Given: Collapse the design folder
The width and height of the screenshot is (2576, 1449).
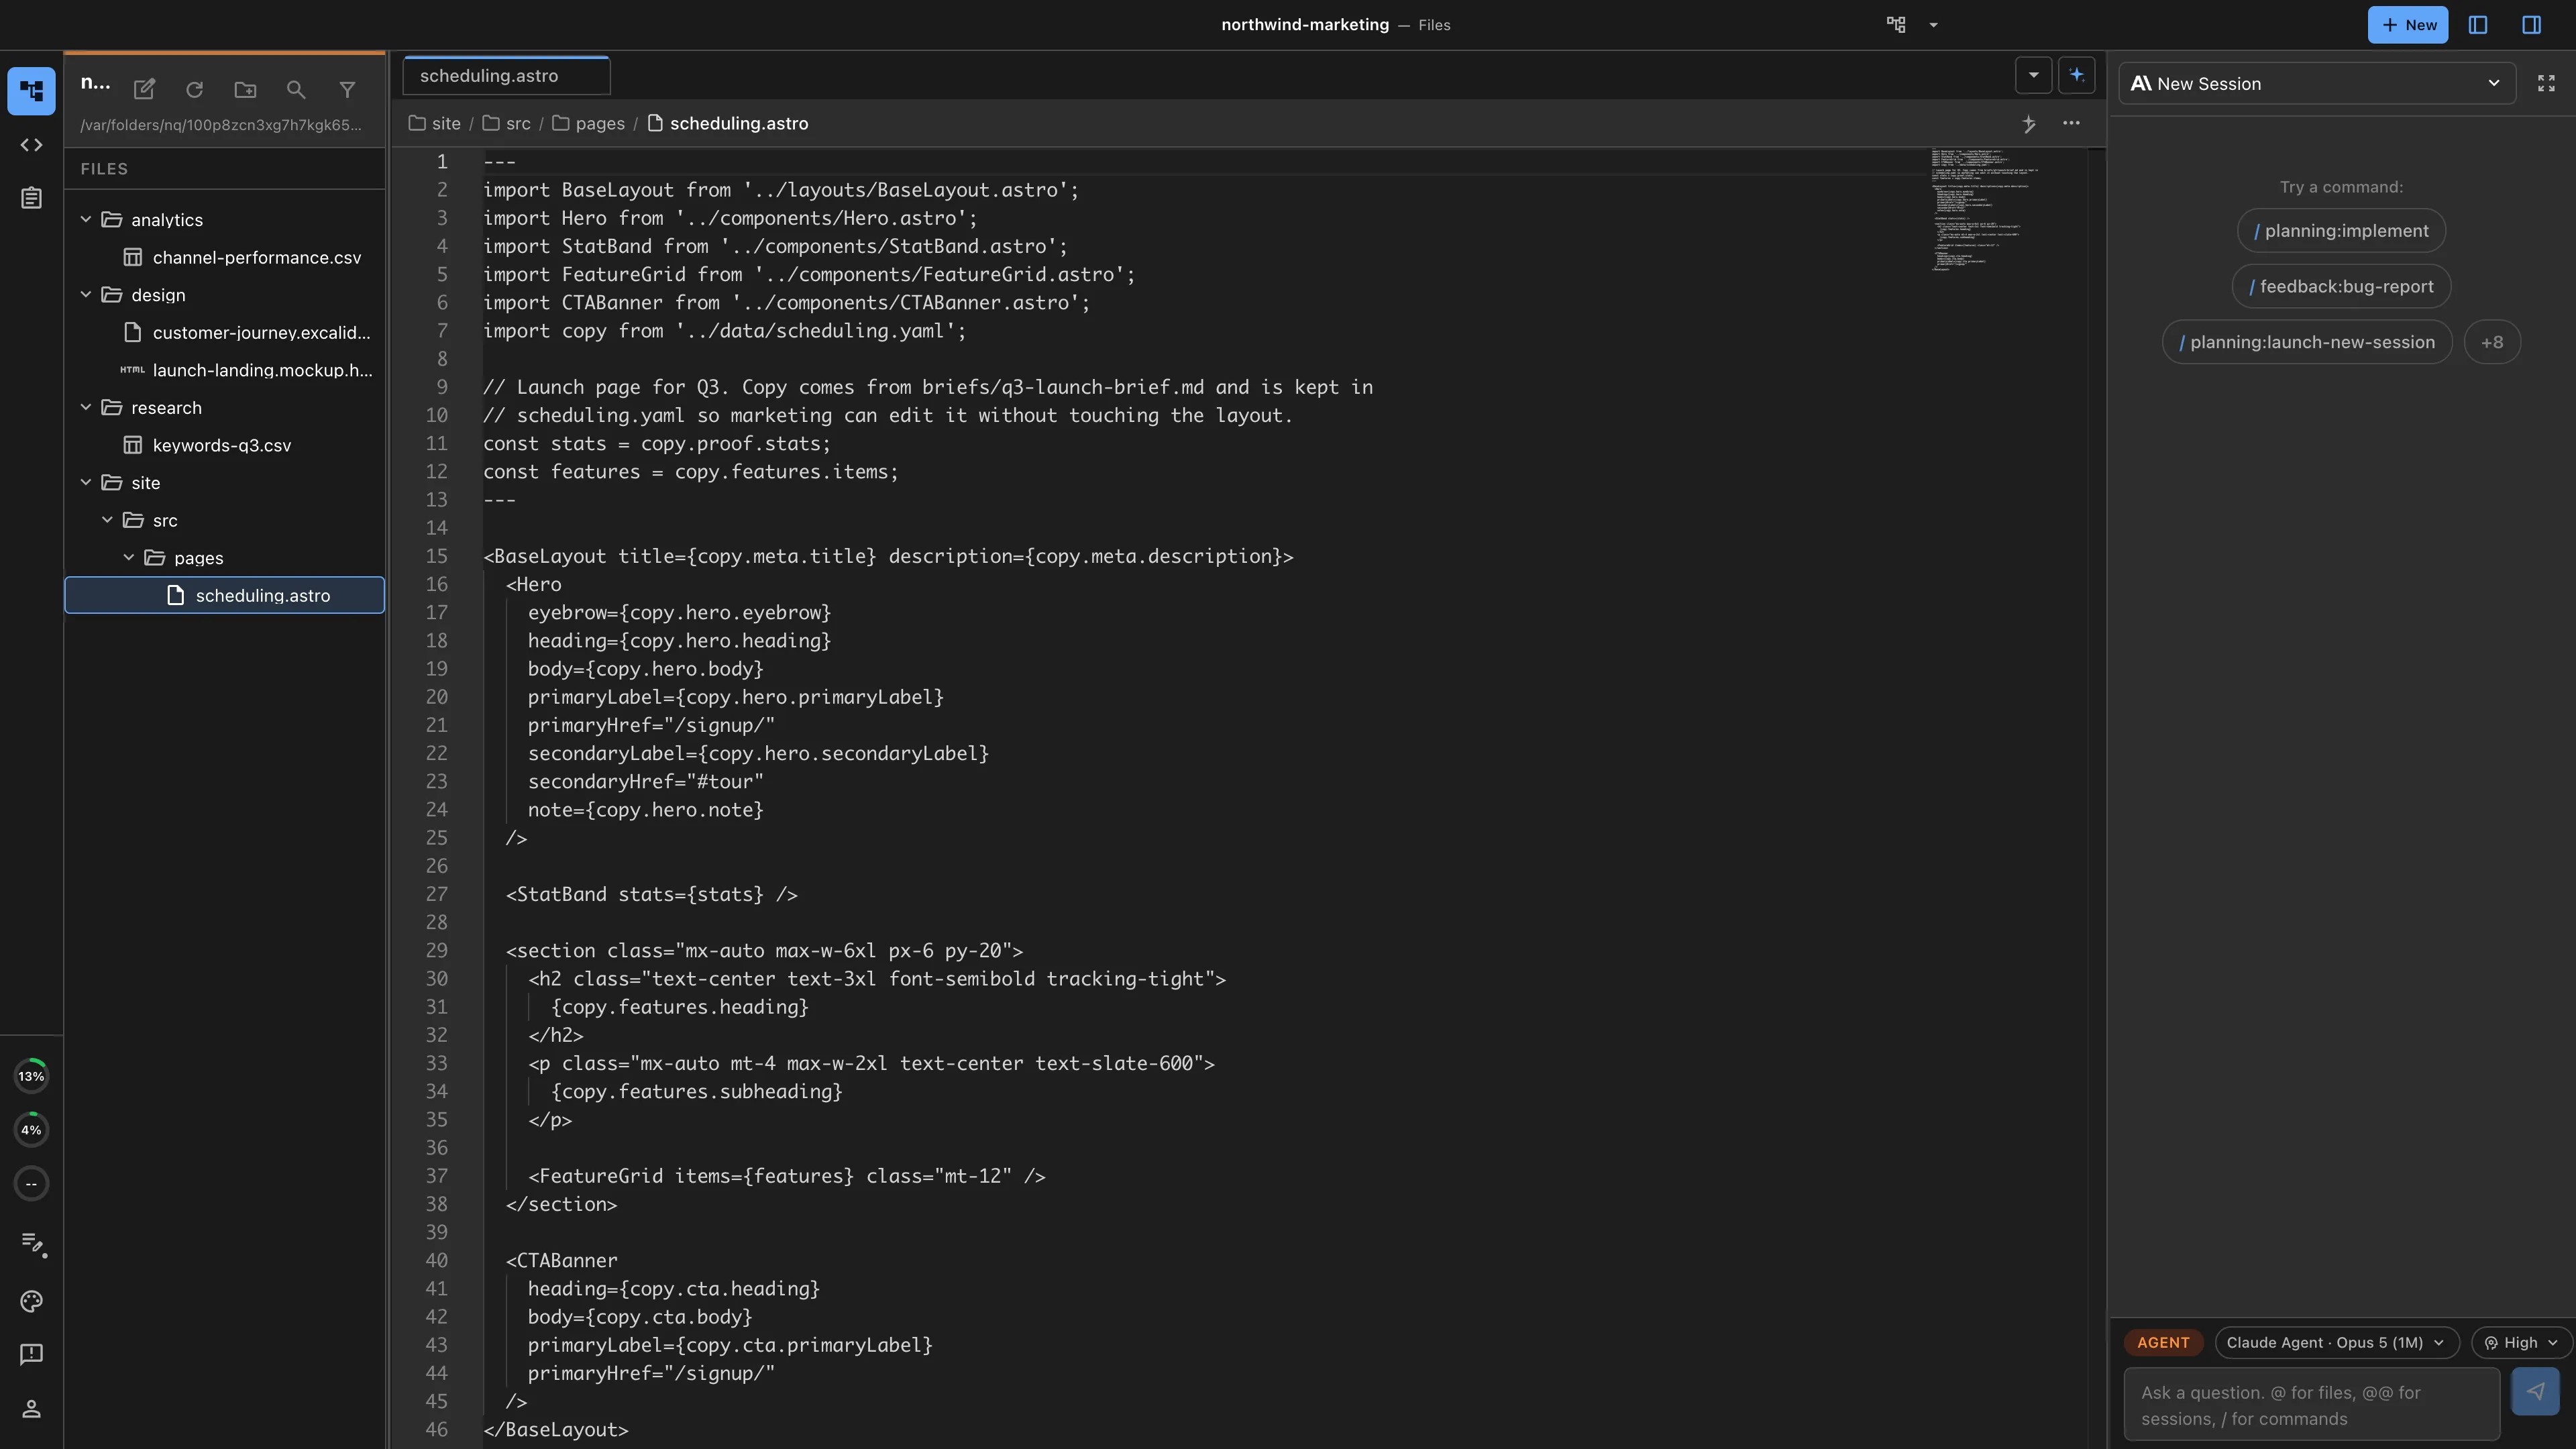Looking at the screenshot, I should tap(86, 294).
